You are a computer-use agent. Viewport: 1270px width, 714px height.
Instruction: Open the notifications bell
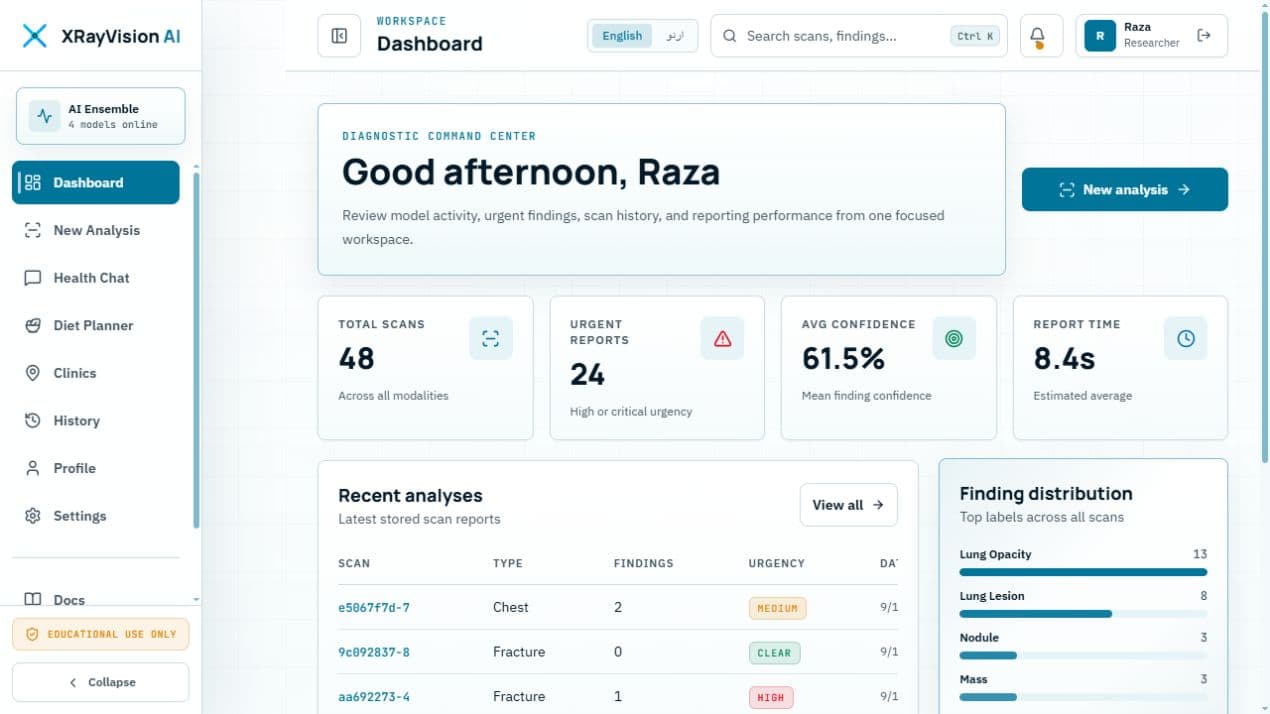[1038, 36]
